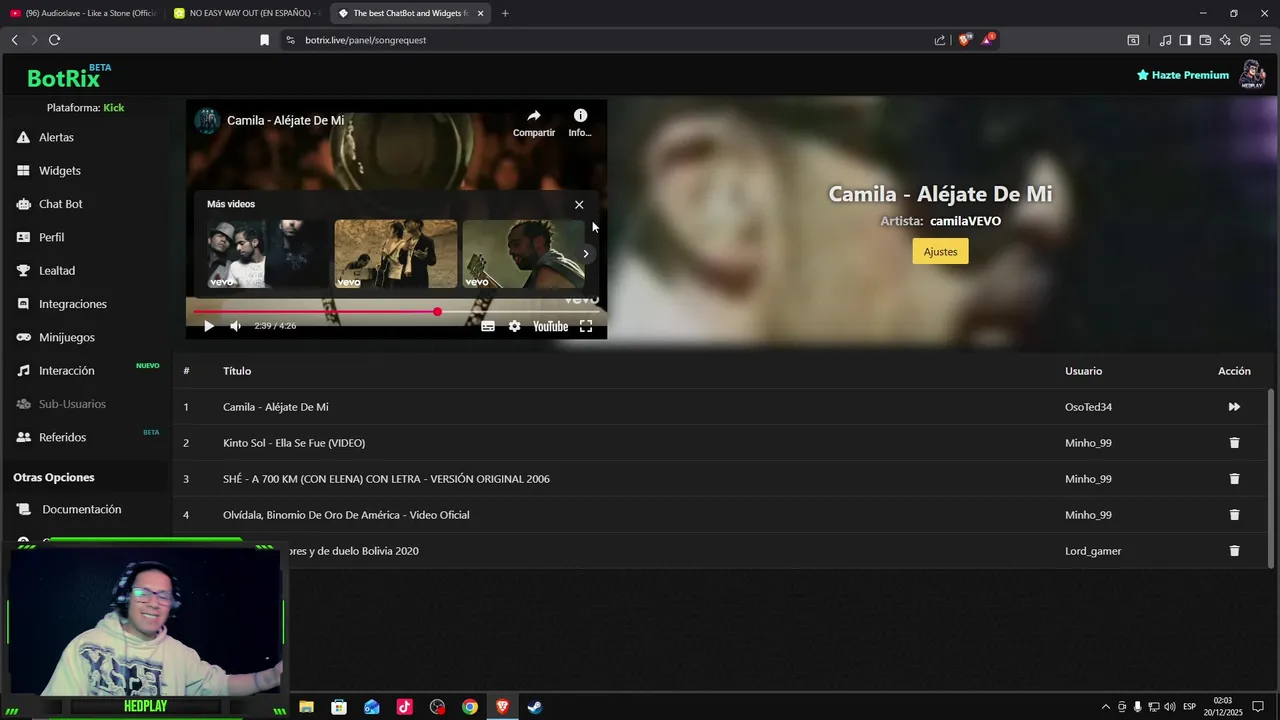The image size is (1280, 720).
Task: Open Lealtad in the sidebar
Action: pos(56,271)
